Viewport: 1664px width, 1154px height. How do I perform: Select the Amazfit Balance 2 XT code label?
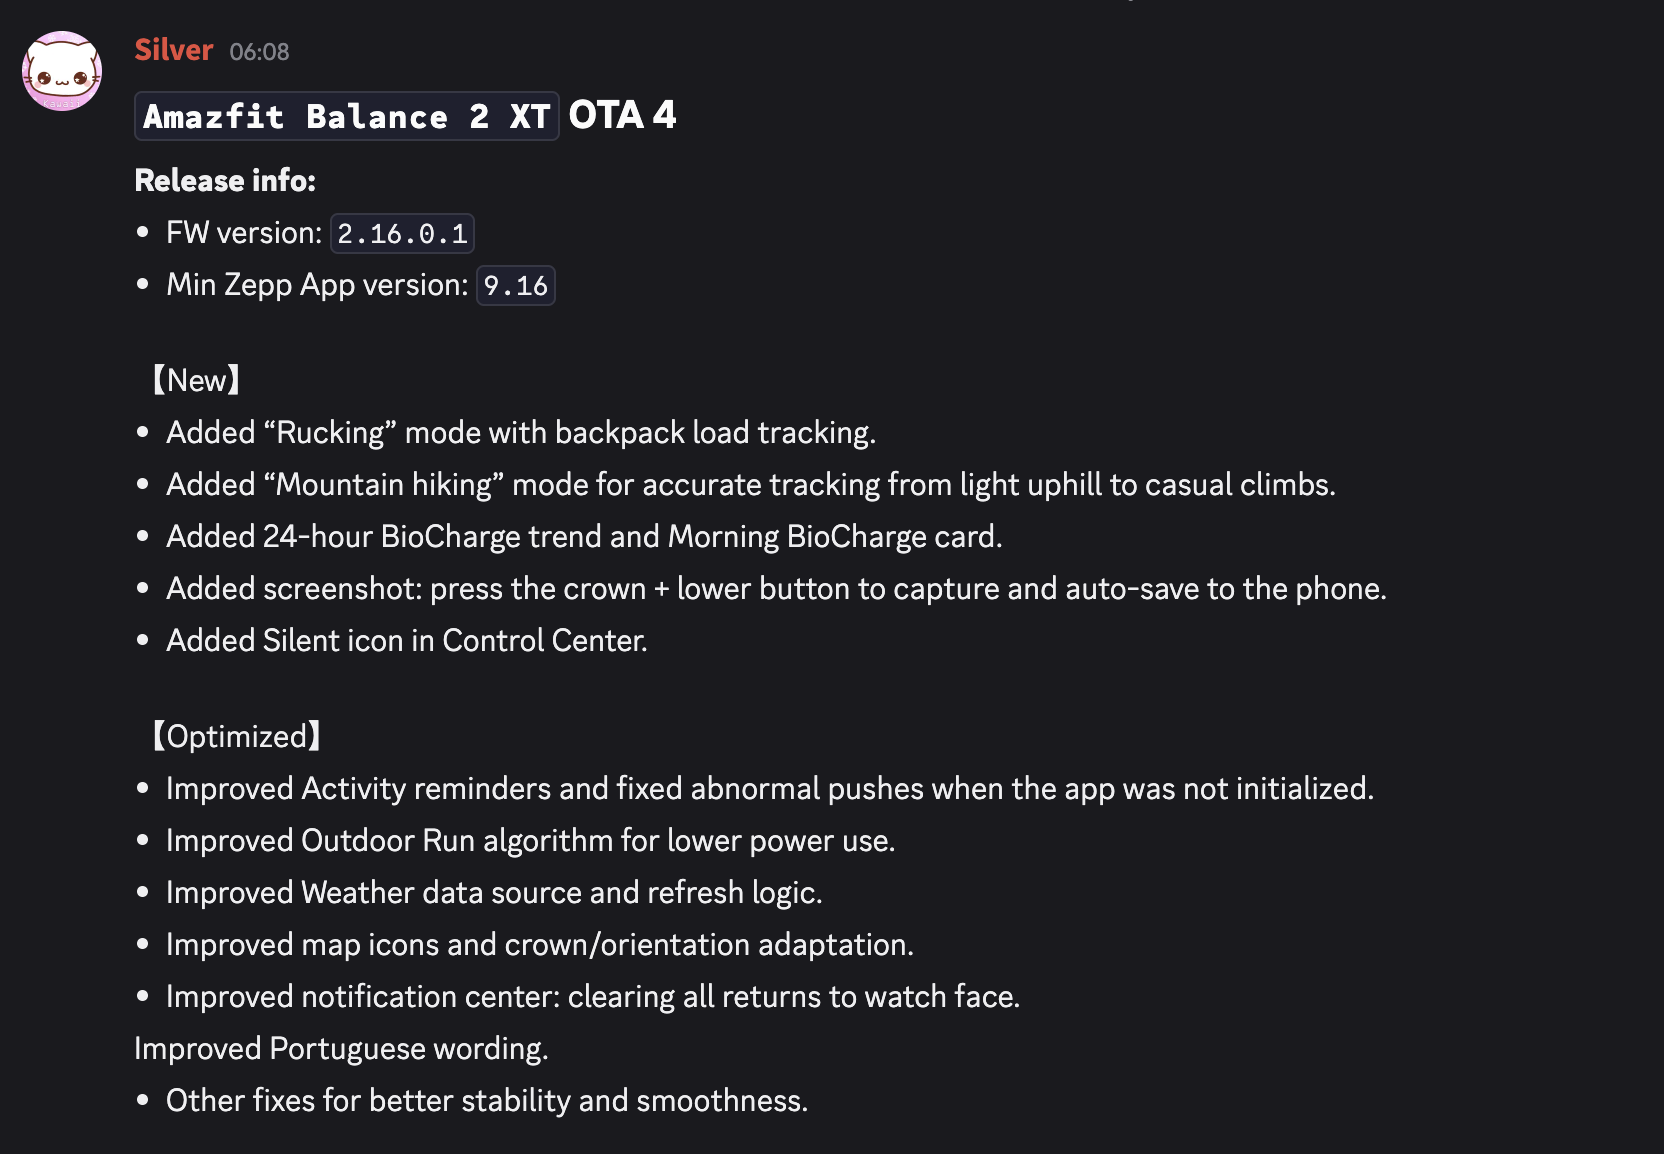(346, 117)
